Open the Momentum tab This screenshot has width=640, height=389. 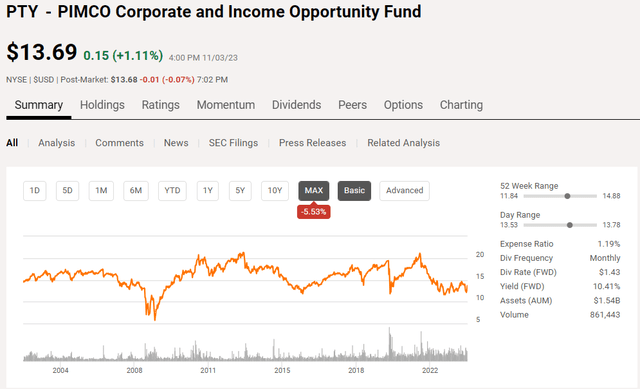tap(226, 105)
